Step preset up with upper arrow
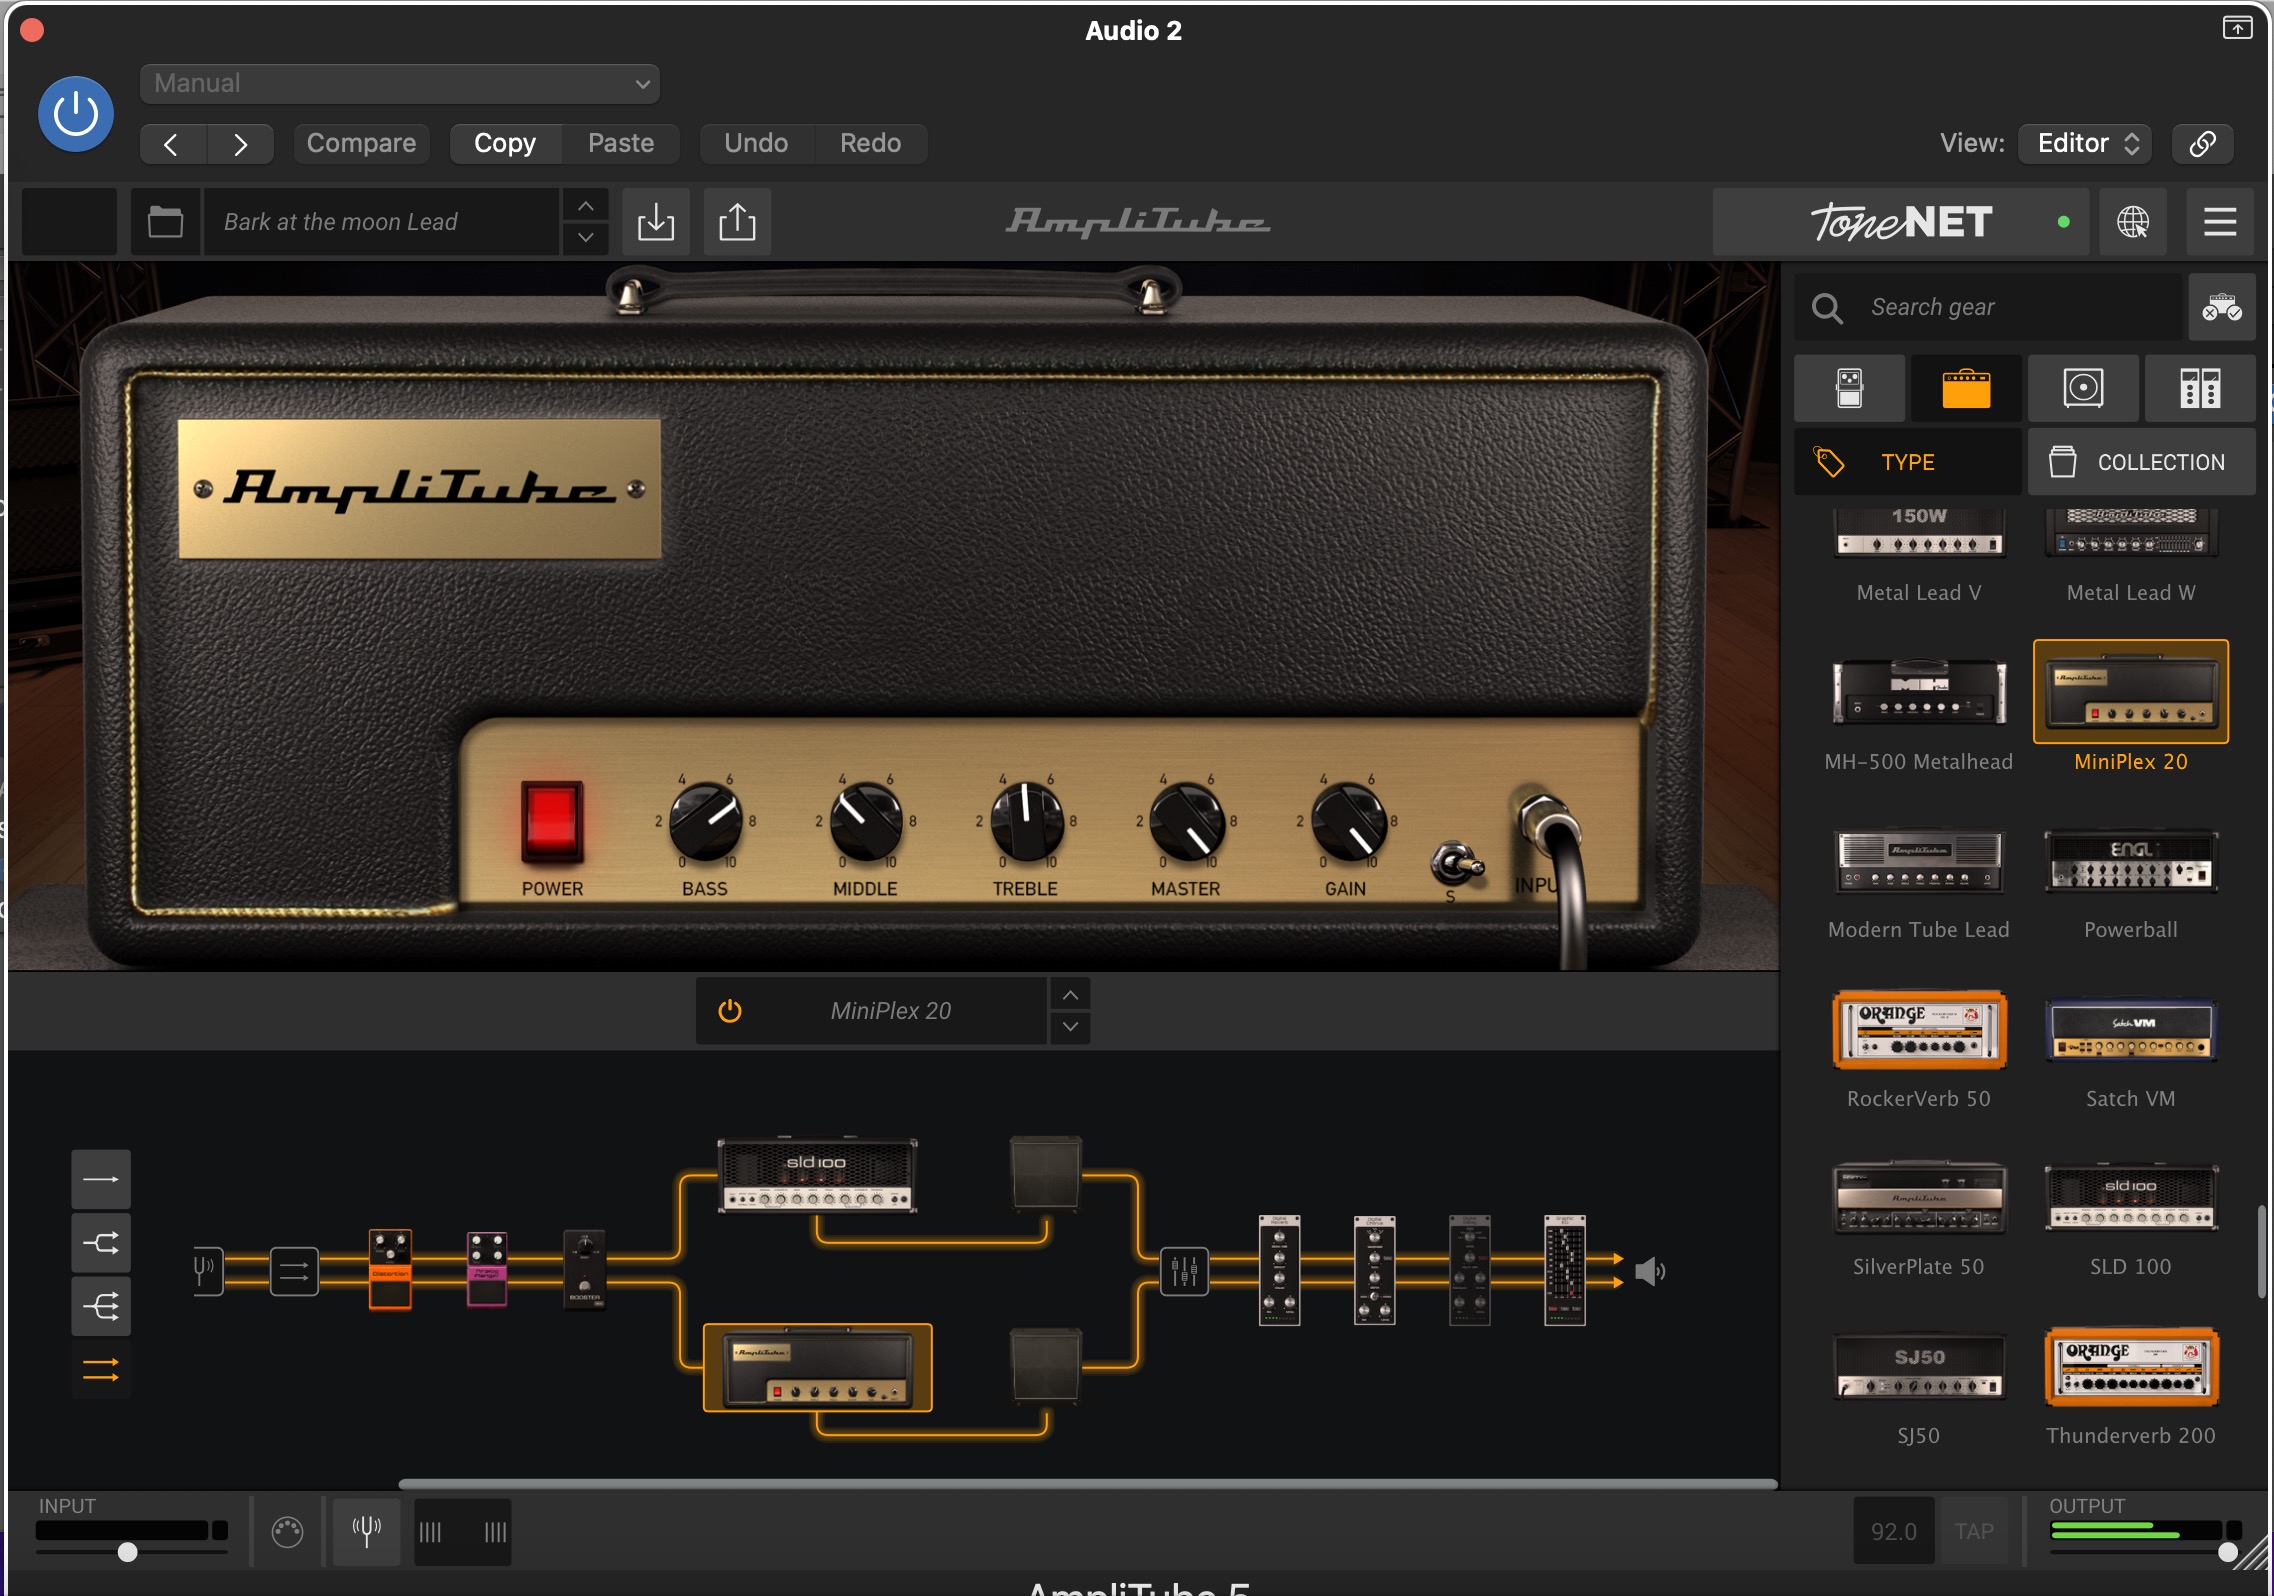This screenshot has height=1596, width=2274. (x=586, y=206)
